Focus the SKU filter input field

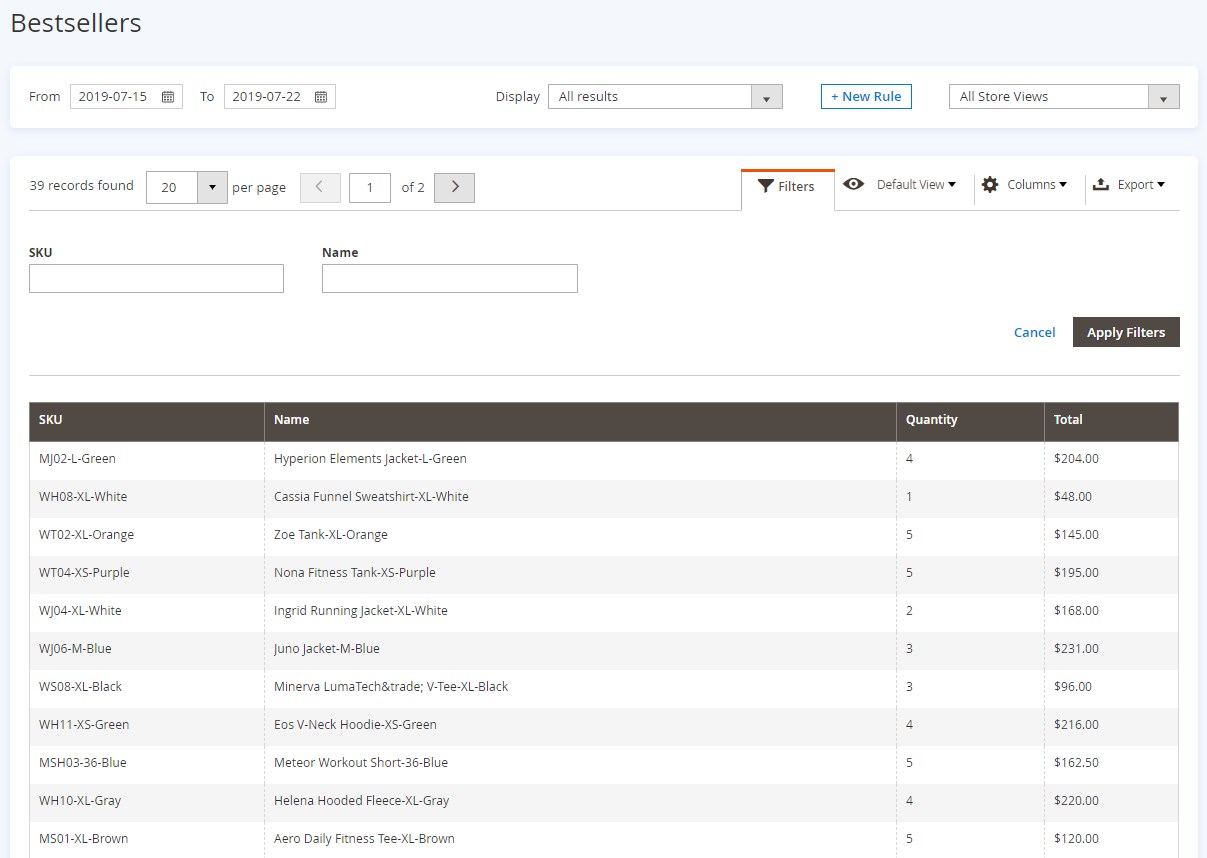click(156, 279)
